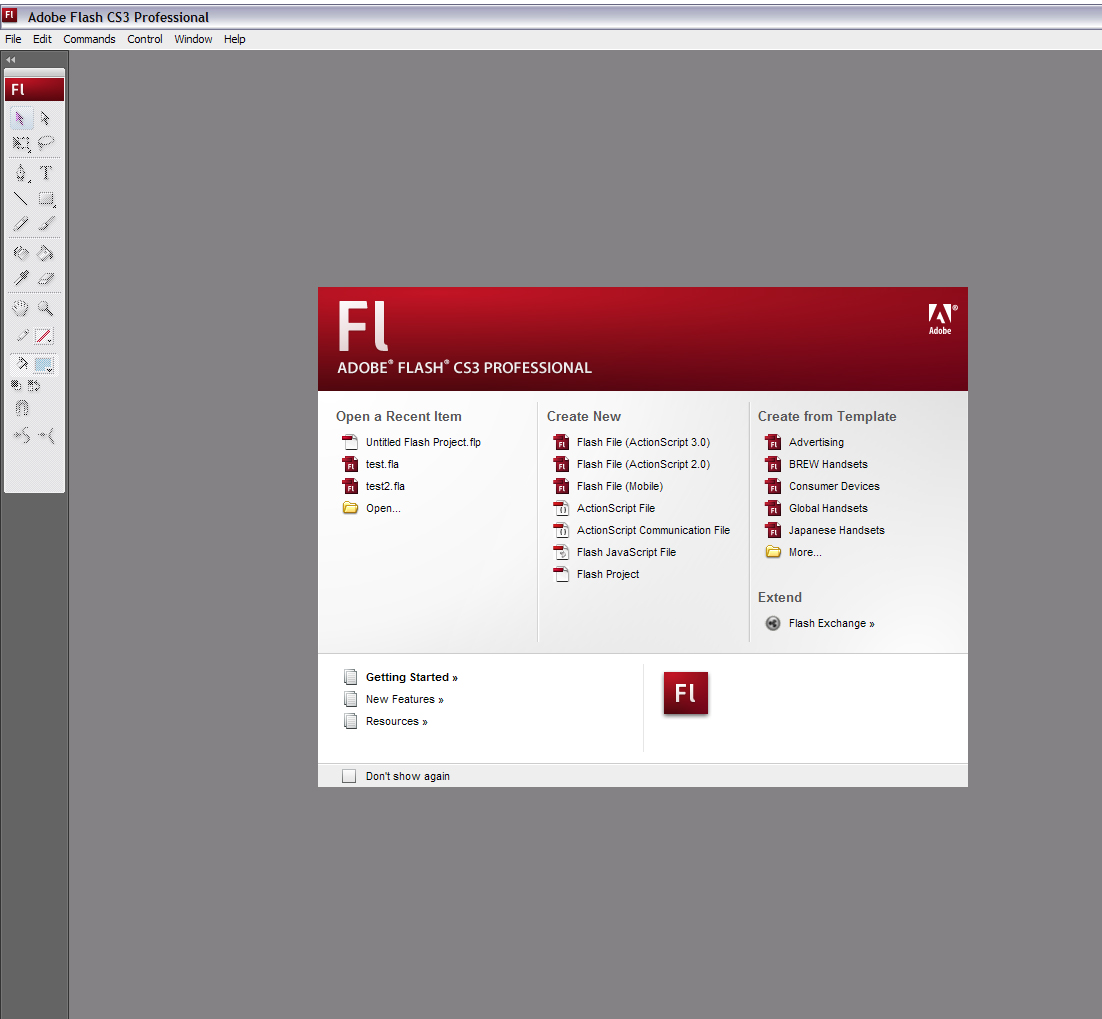Select the Eraser tool
The height and width of the screenshot is (1019, 1102).
[46, 278]
